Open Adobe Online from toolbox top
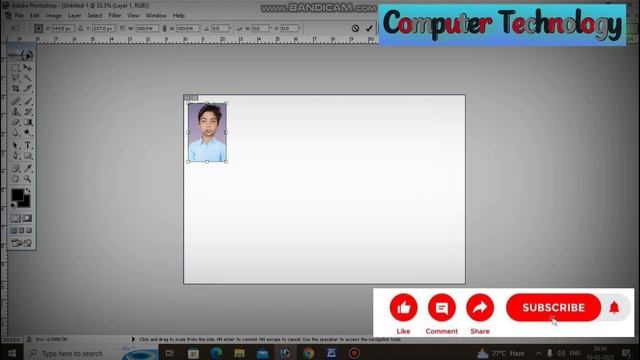The width and height of the screenshot is (640, 360). 21,55
